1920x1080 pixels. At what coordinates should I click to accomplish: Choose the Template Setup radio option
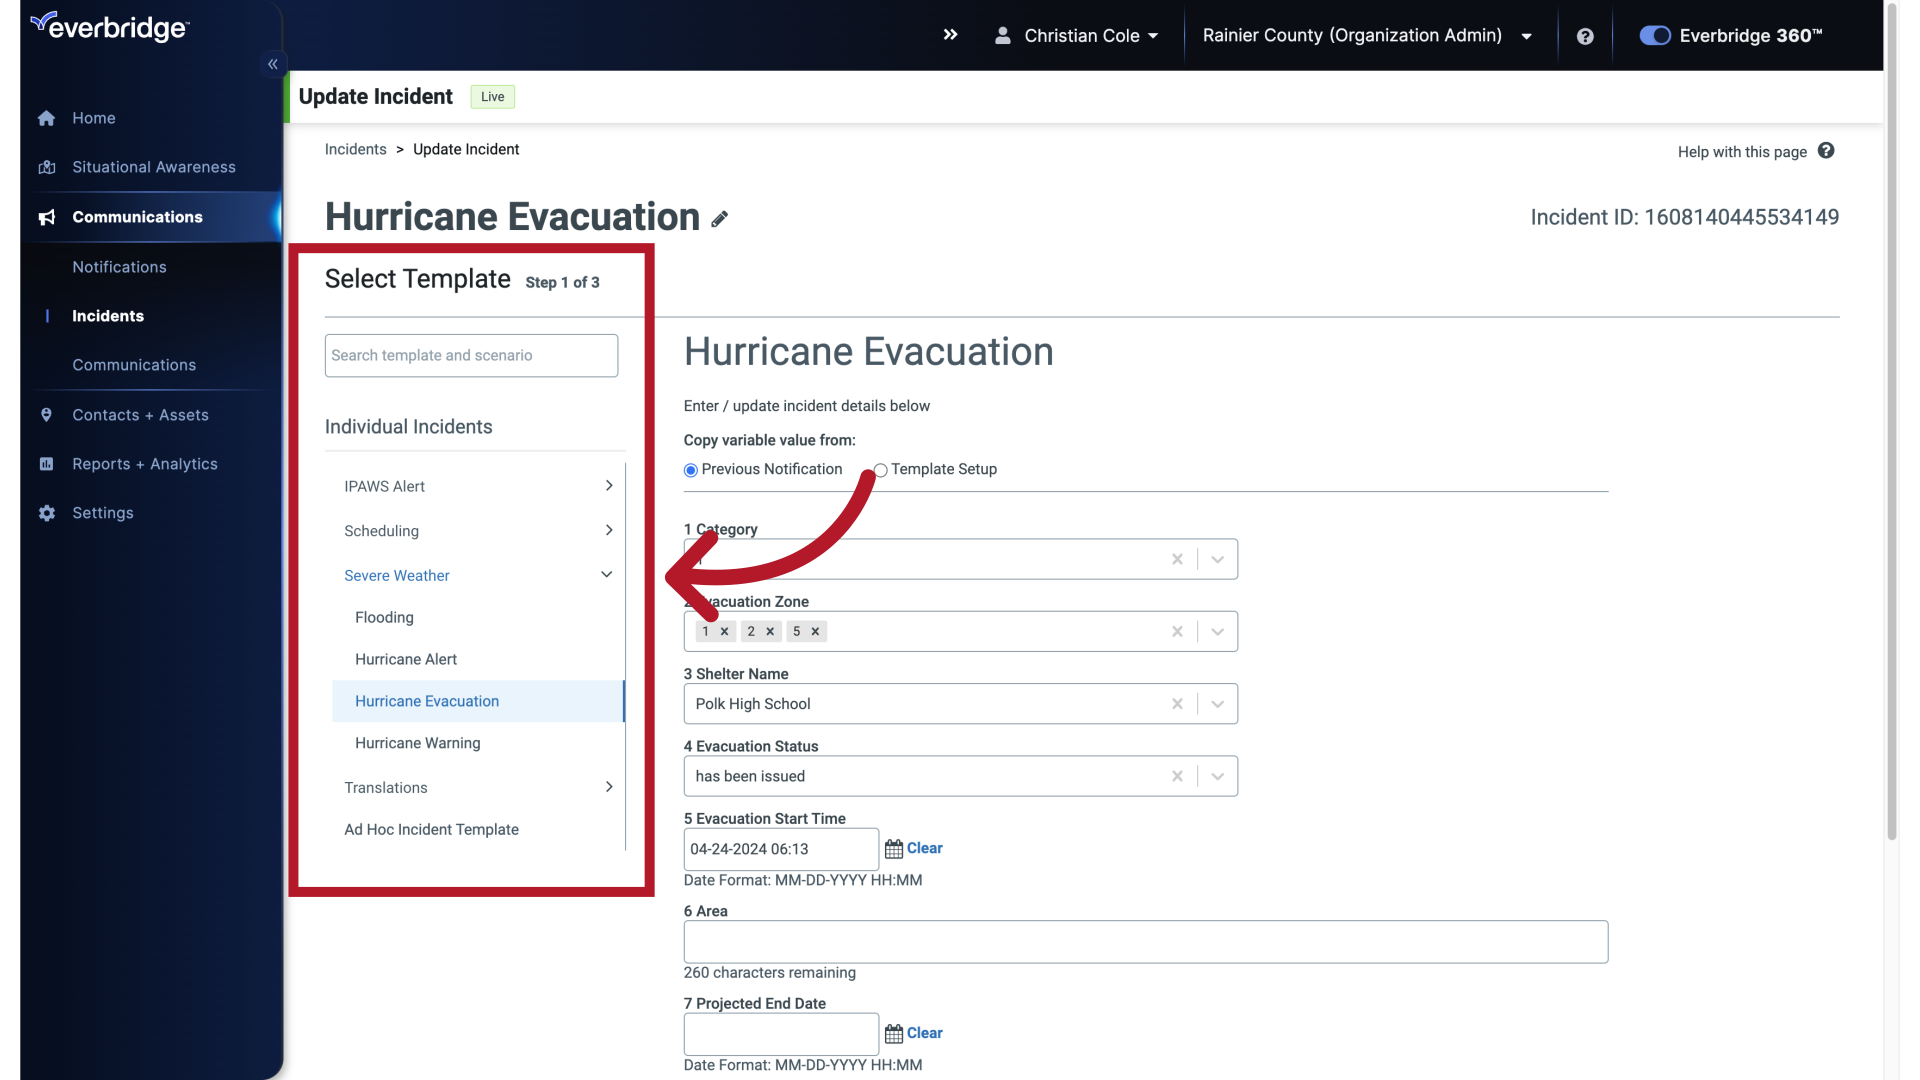[880, 470]
